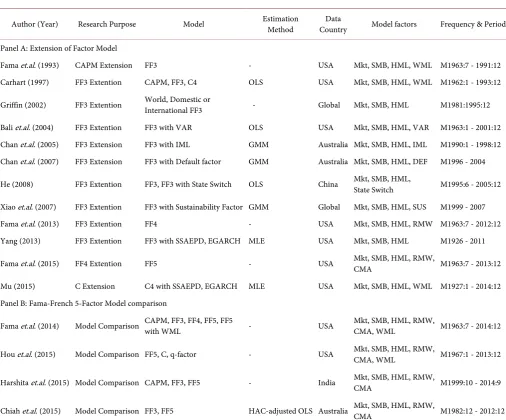Click 'FF3 with Default factor' model cell

click(x=183, y=162)
